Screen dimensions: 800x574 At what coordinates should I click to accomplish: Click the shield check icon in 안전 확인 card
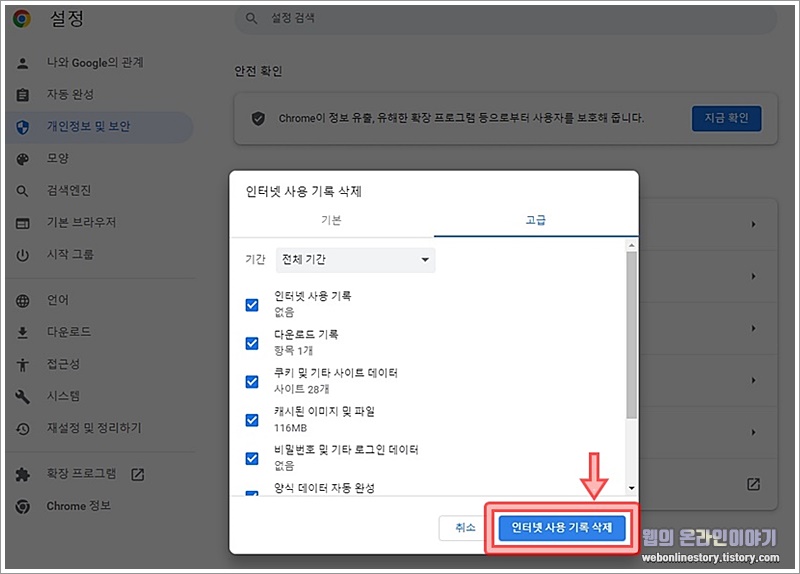point(258,119)
